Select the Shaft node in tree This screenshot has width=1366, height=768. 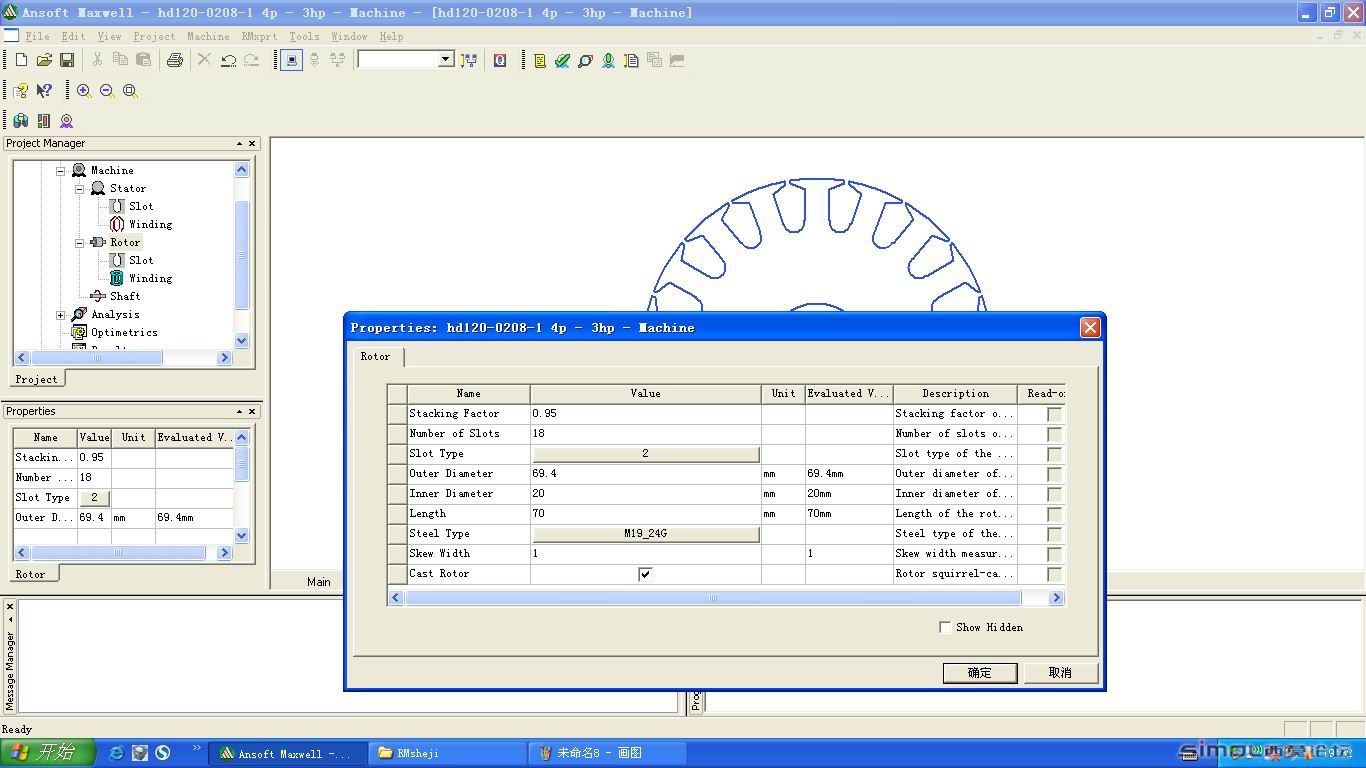tap(125, 296)
